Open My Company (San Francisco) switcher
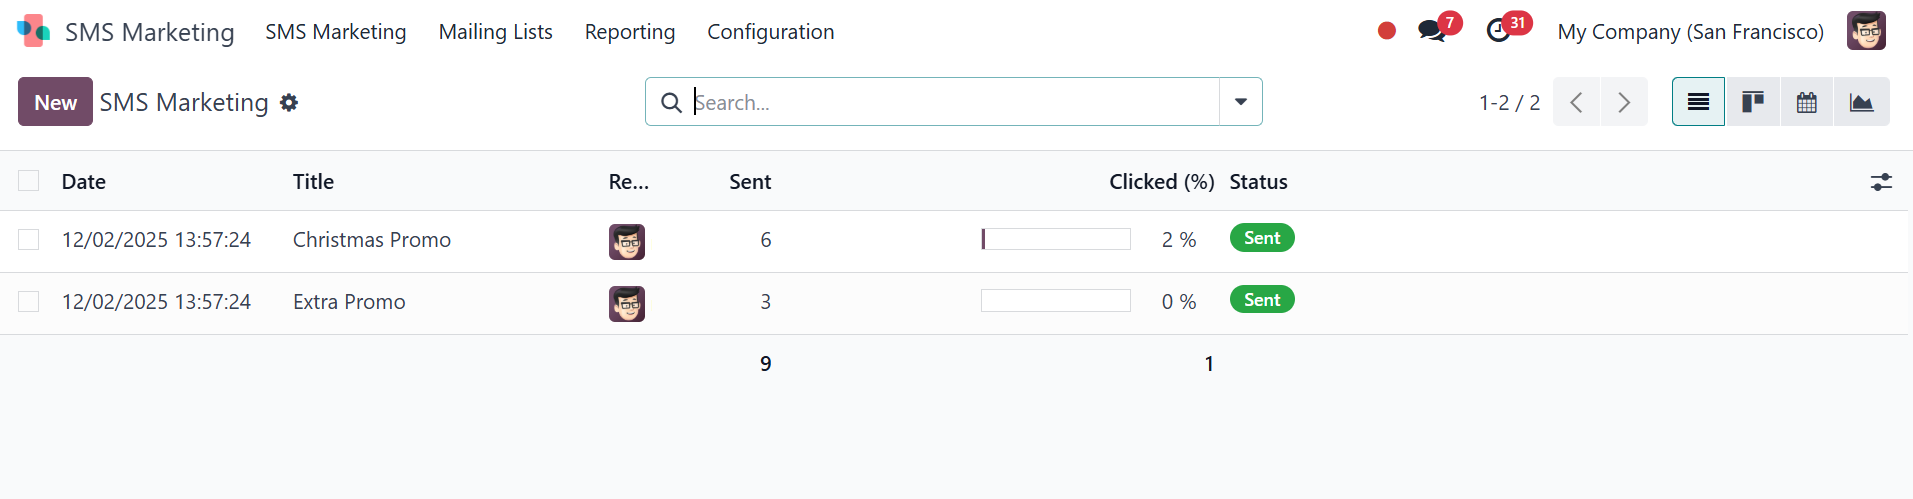The width and height of the screenshot is (1913, 499). pos(1690,32)
